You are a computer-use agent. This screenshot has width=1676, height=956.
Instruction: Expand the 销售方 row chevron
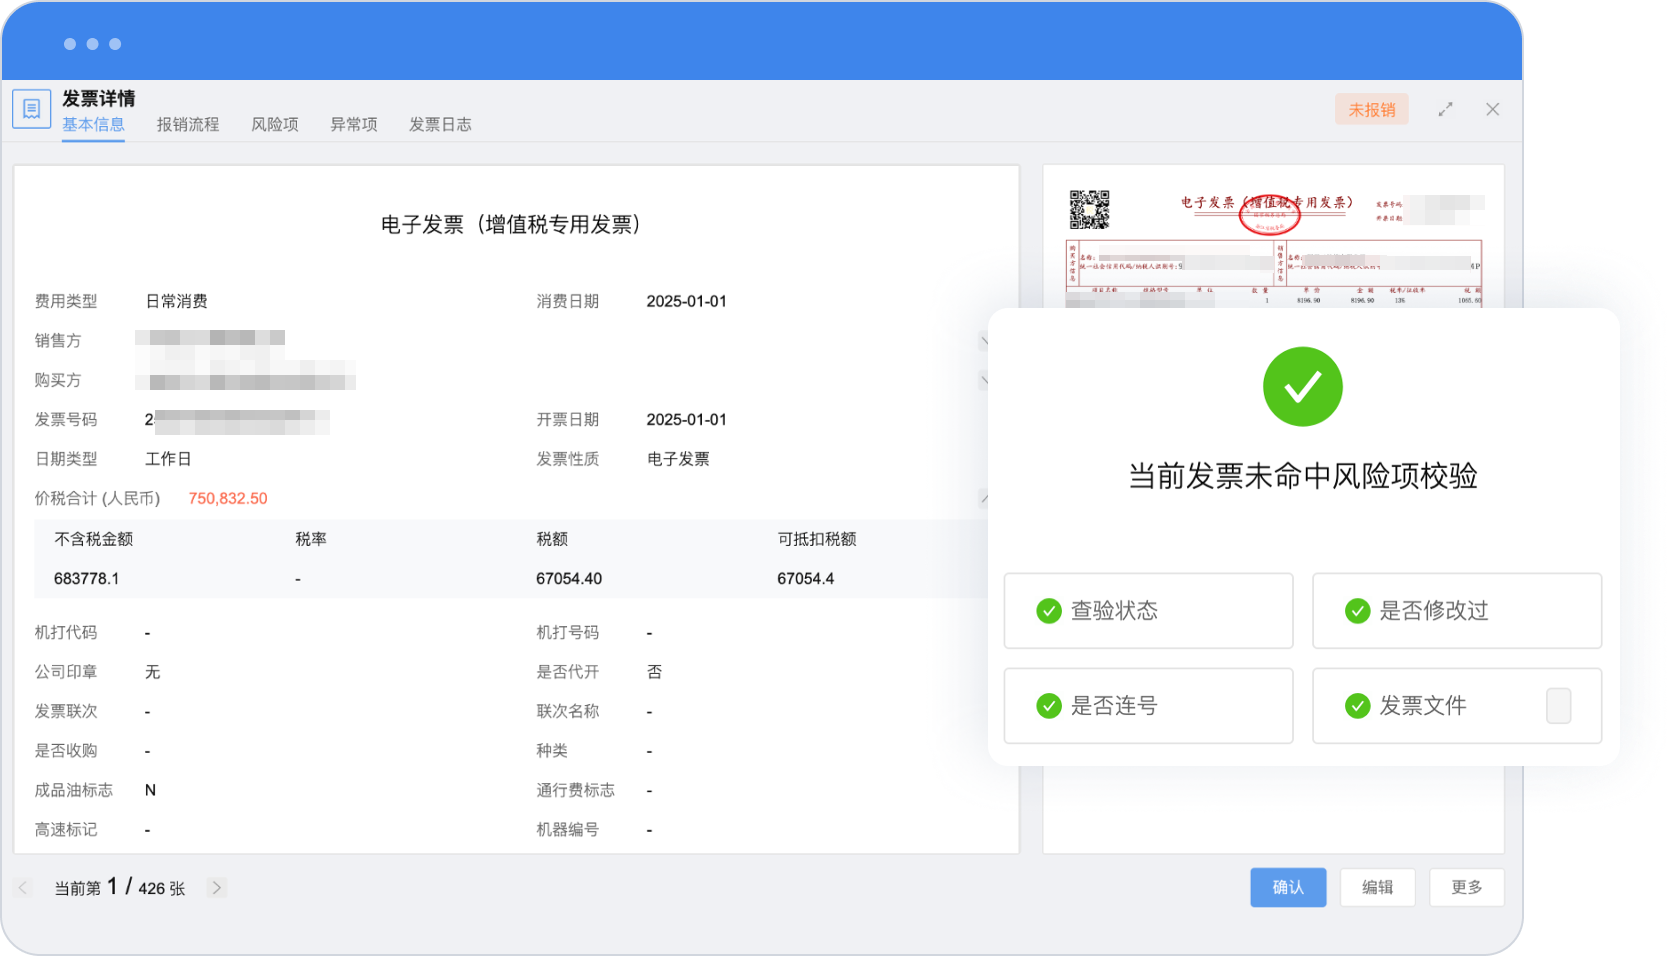(x=984, y=341)
